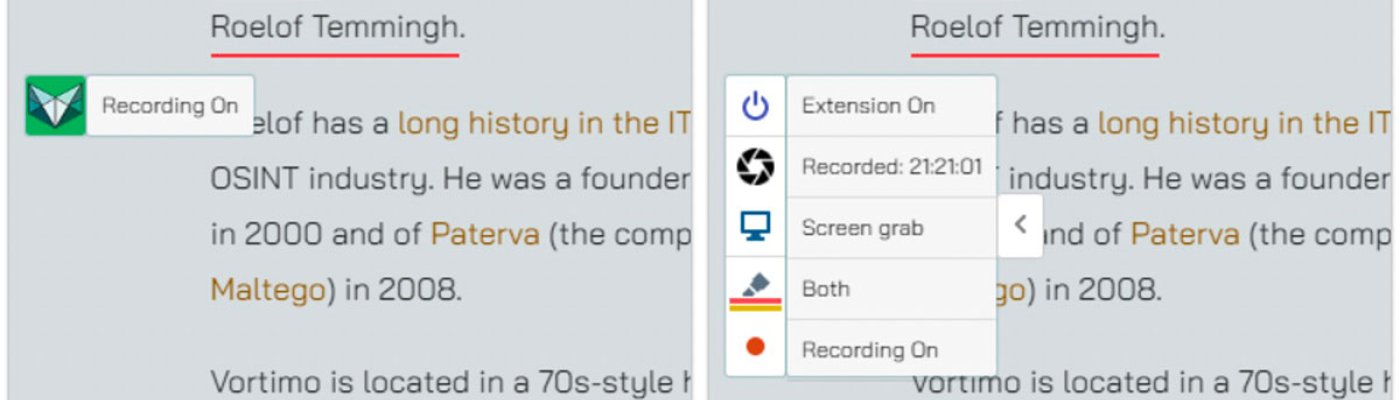
Task: Select the highlighter marker icon
Action: click(x=755, y=289)
